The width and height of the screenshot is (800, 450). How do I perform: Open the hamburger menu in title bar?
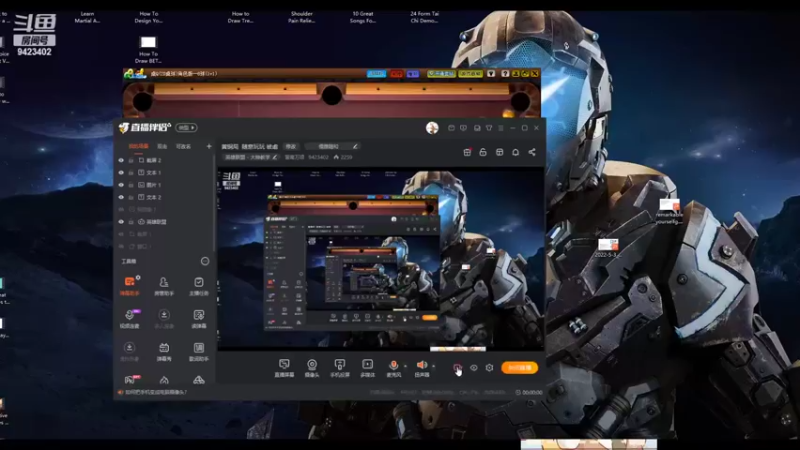coord(501,128)
